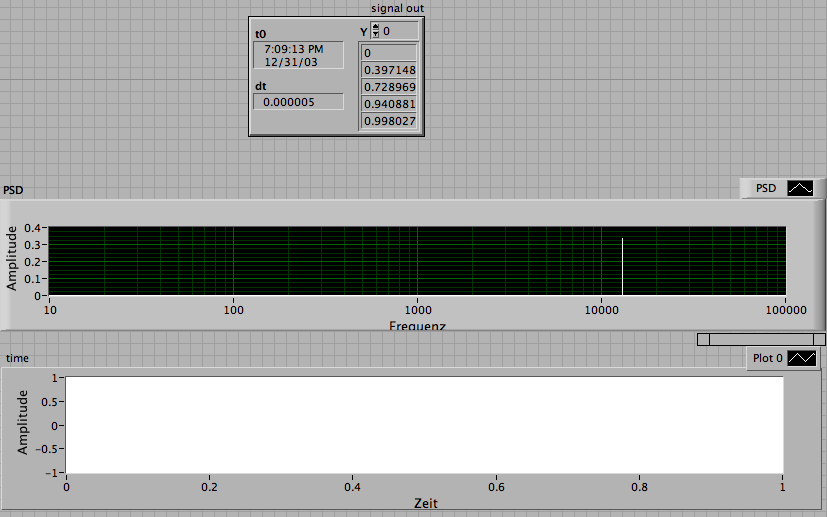Click the Plot 0 legend label
Screen dimensions: 827x517
tap(768, 358)
